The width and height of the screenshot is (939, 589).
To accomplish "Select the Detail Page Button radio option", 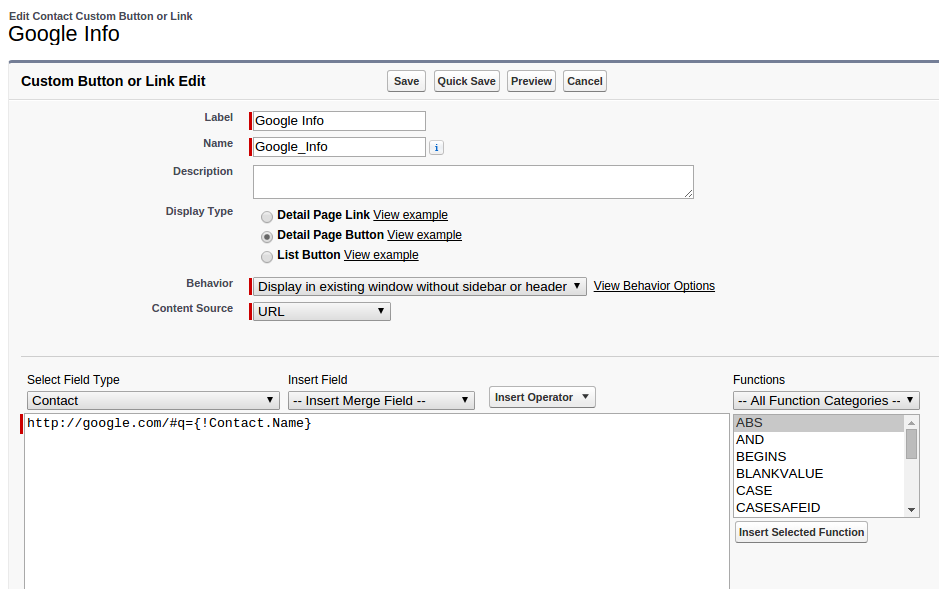I will [267, 237].
